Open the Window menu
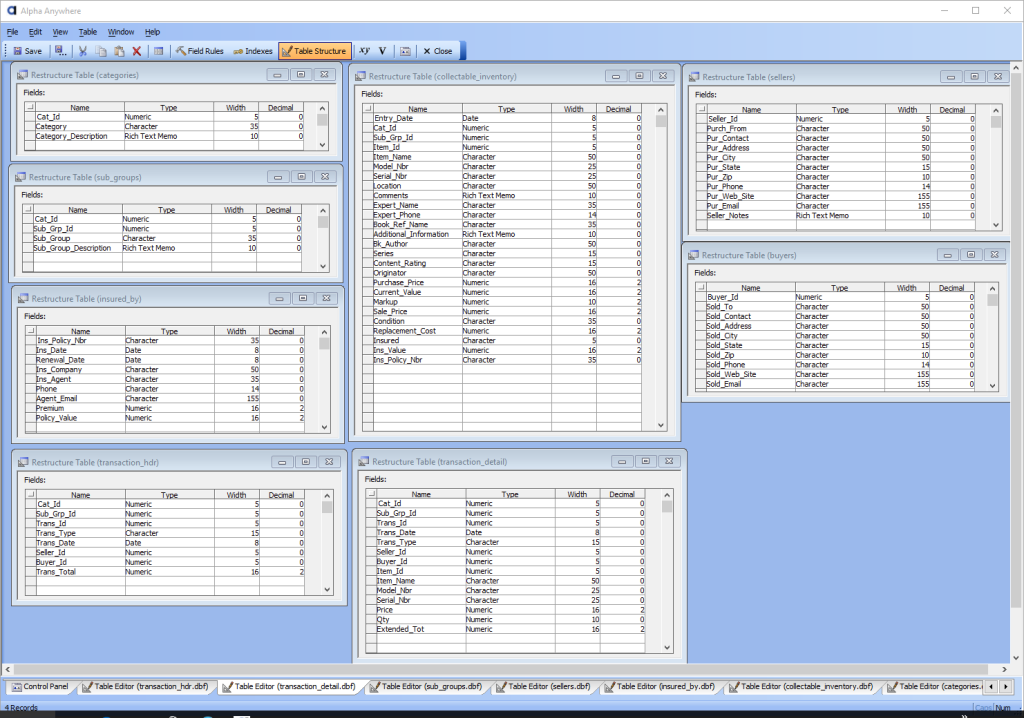Image resolution: width=1024 pixels, height=718 pixels. tap(121, 32)
